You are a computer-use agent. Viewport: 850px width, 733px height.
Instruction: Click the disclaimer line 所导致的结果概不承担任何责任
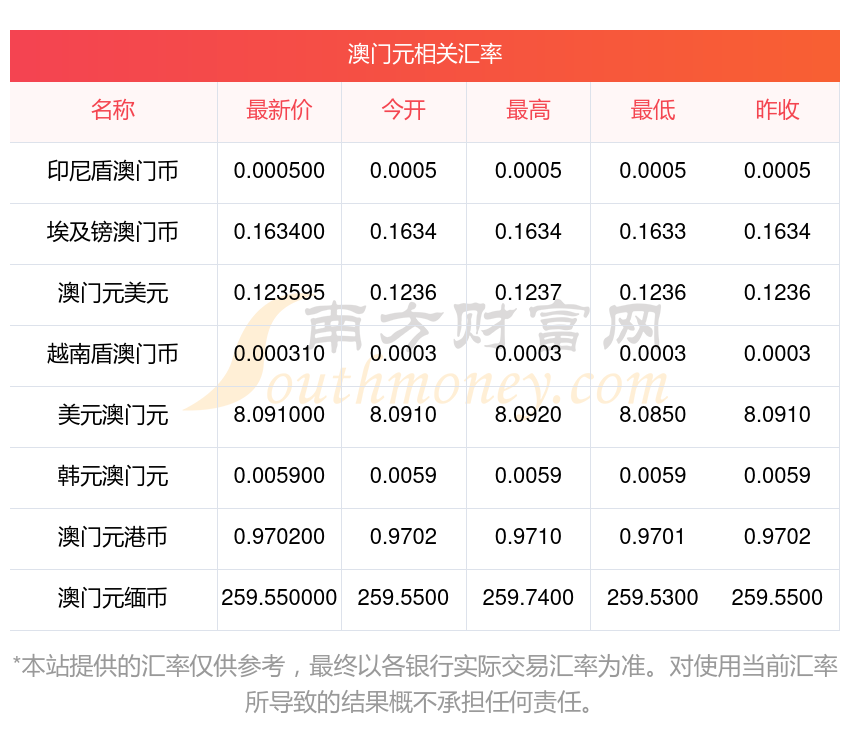click(417, 702)
